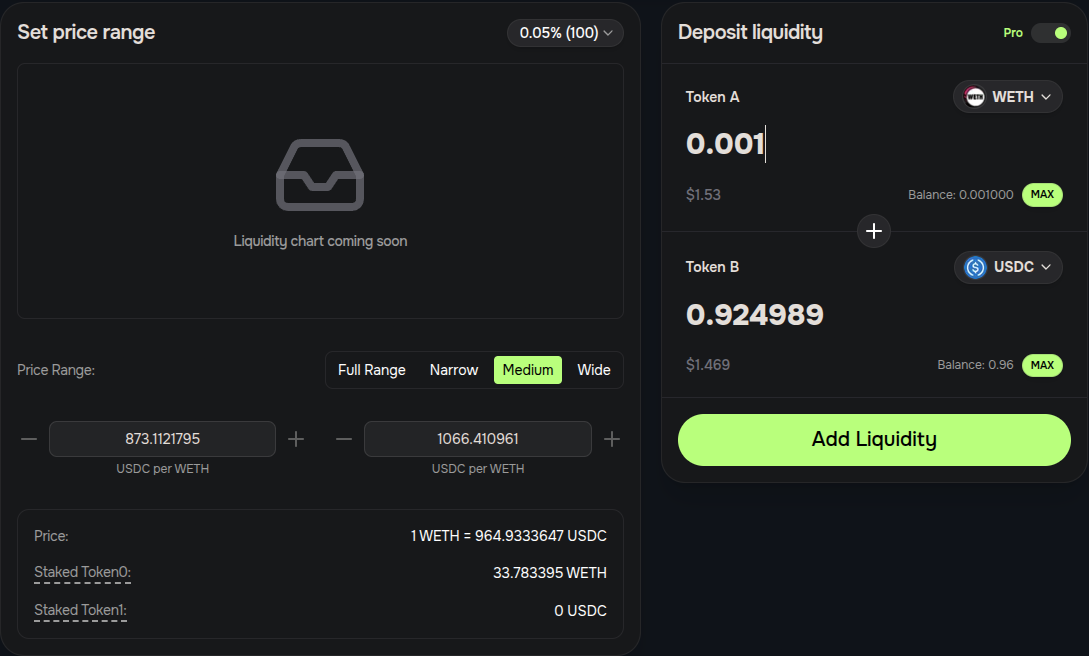1089x656 pixels.
Task: Click the plus icon between Token A and B
Action: click(874, 231)
